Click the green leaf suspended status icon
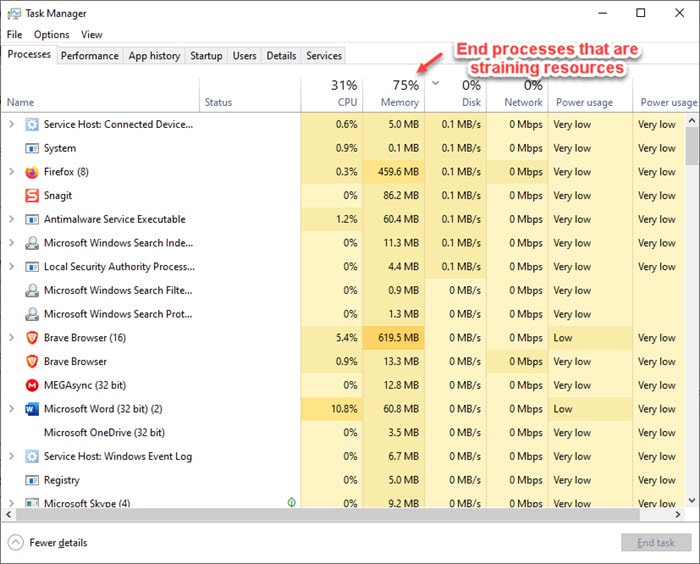Viewport: 700px width, 564px height. (x=292, y=502)
